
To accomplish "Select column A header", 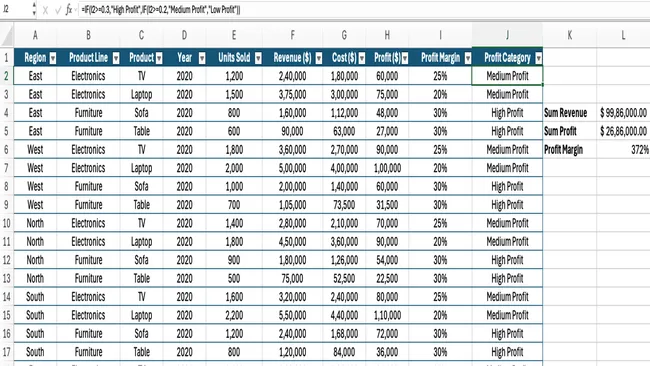I will 35,36.
